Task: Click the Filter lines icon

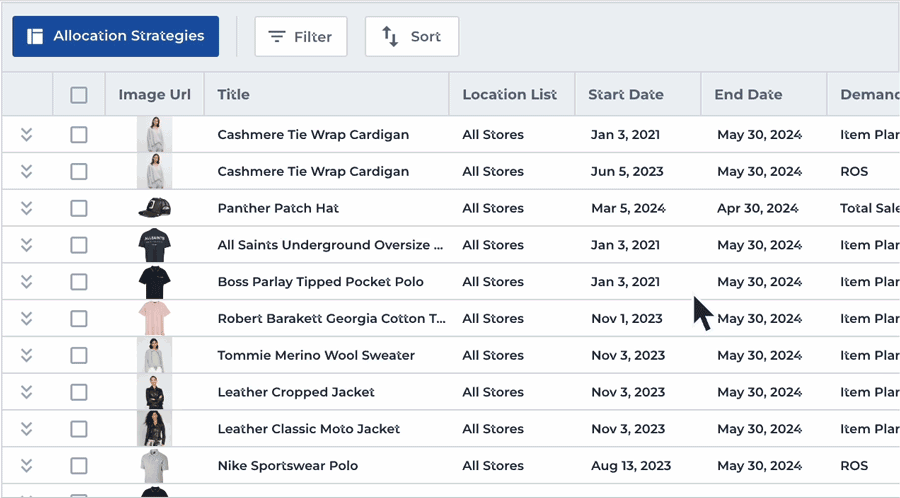Action: coord(277,37)
